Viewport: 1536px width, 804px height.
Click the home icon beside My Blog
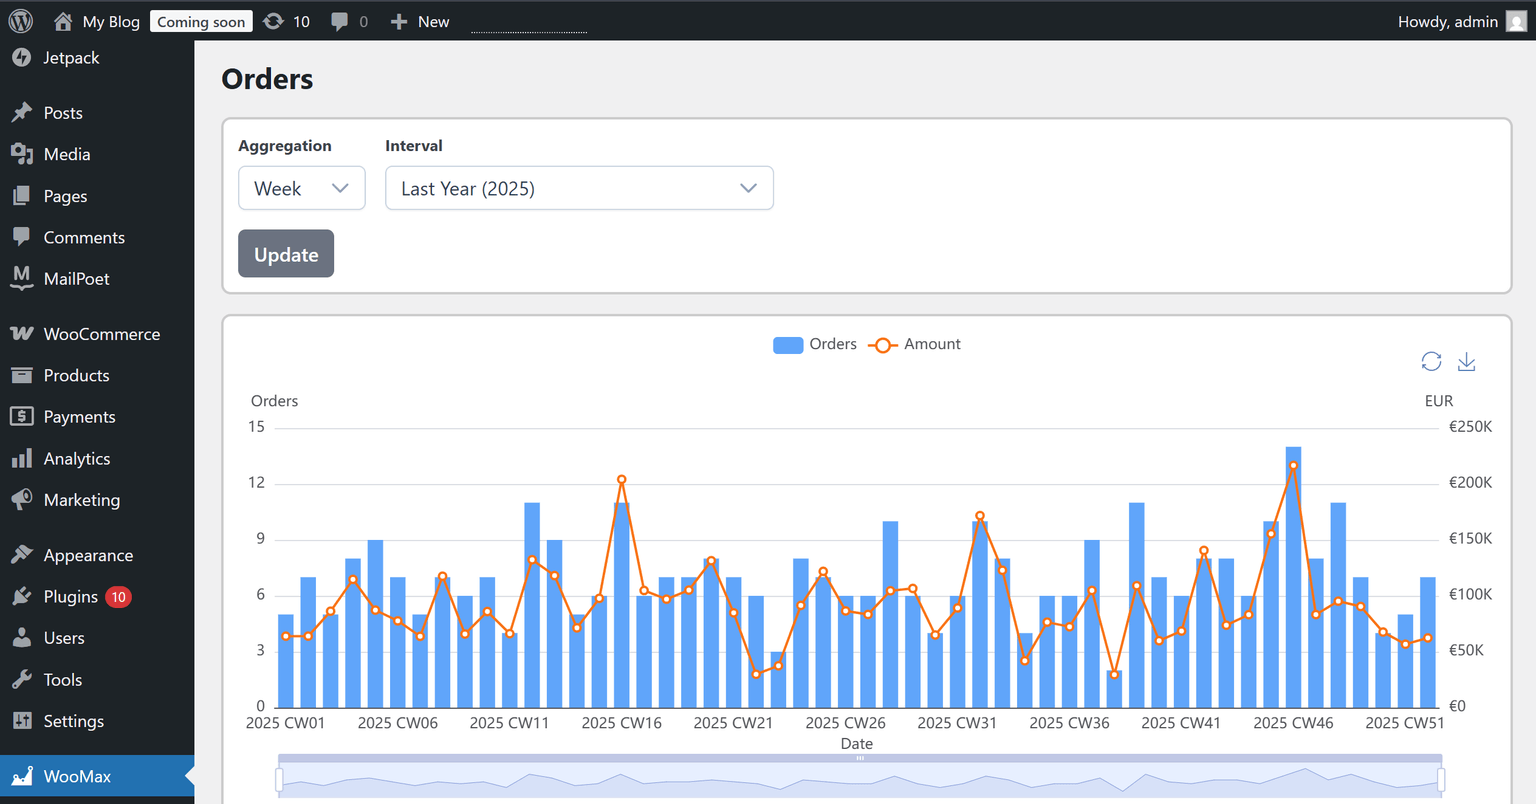63,21
